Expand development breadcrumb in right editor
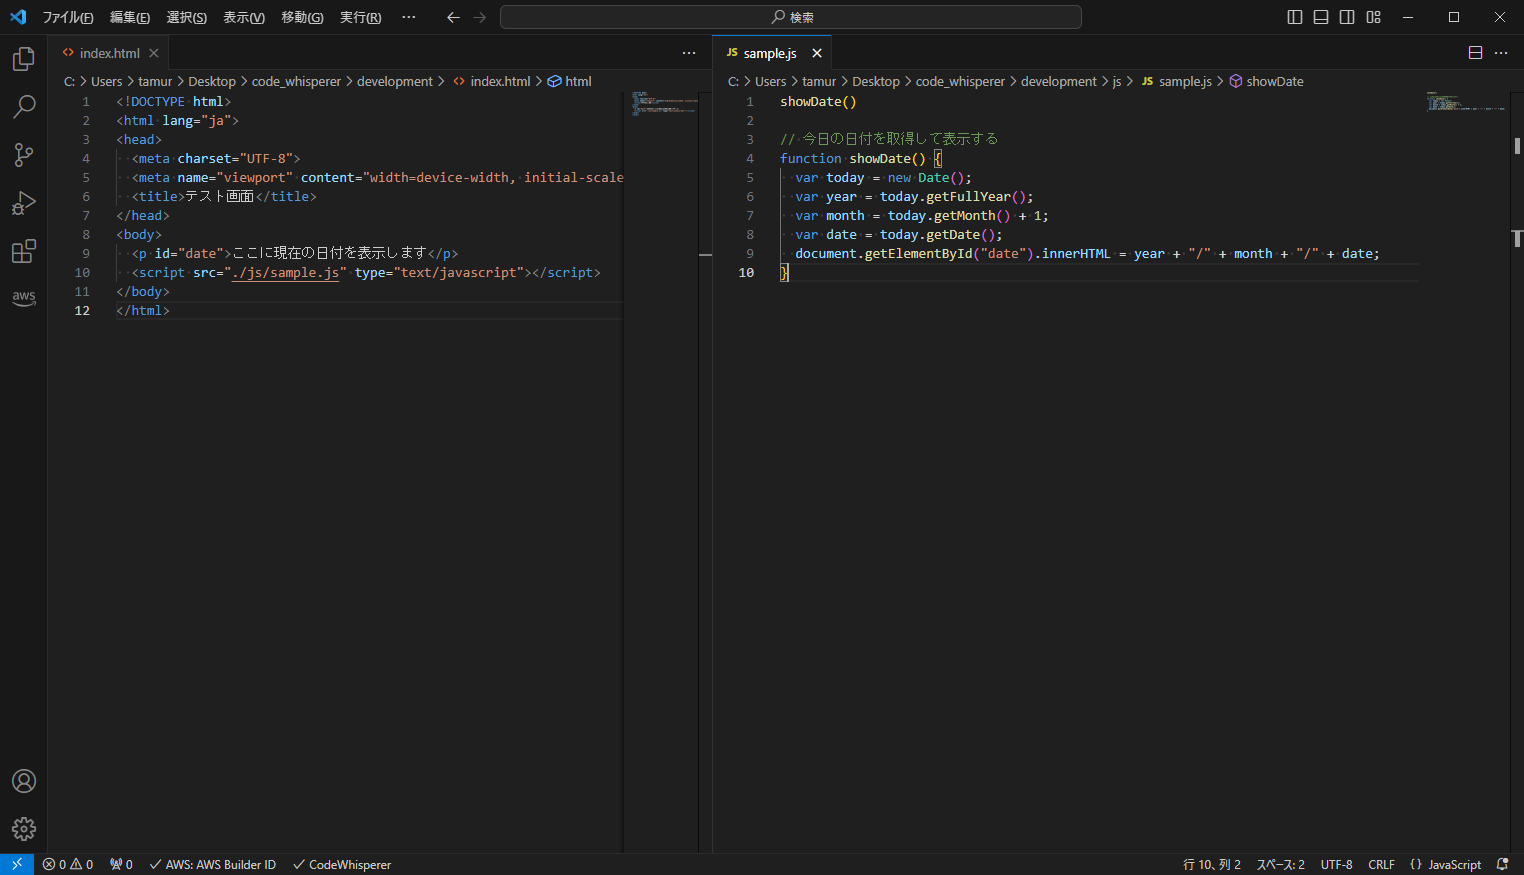 pyautogui.click(x=1059, y=81)
